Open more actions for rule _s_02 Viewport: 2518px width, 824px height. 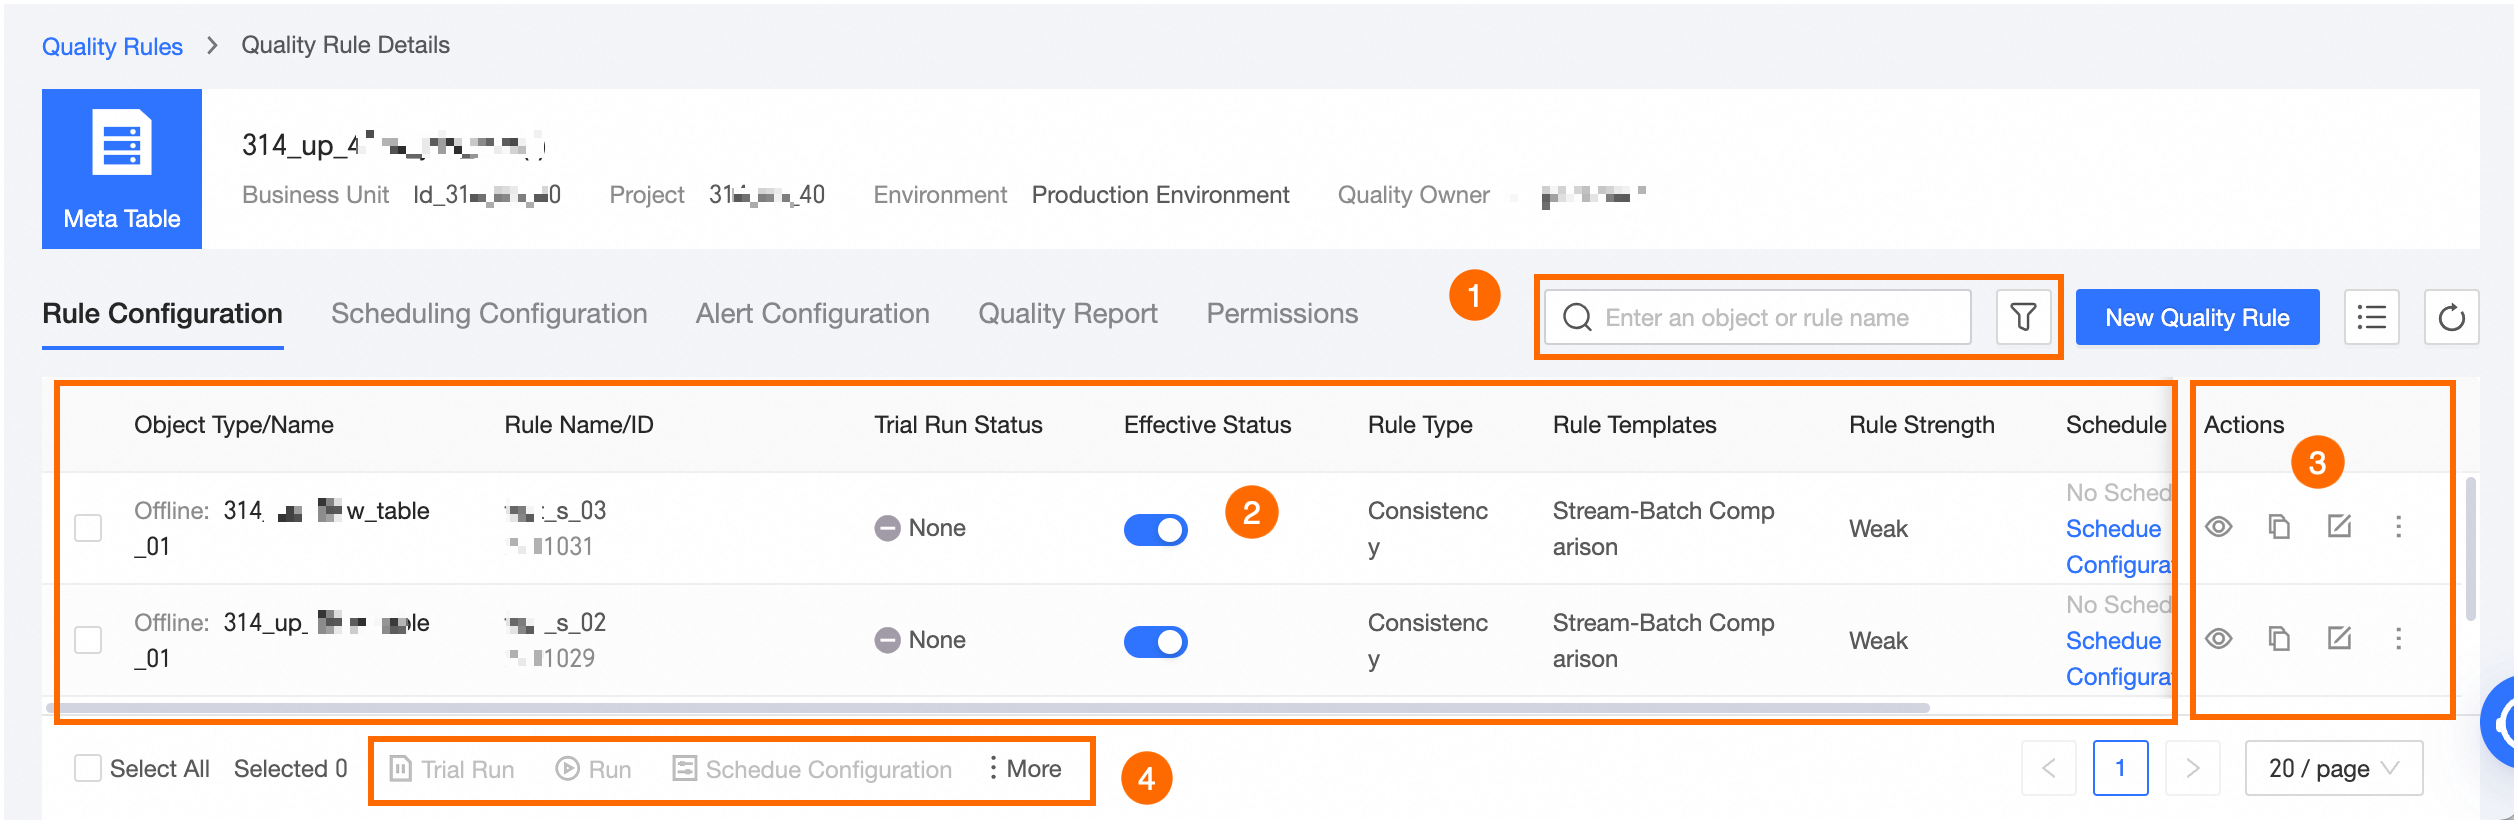(2398, 639)
